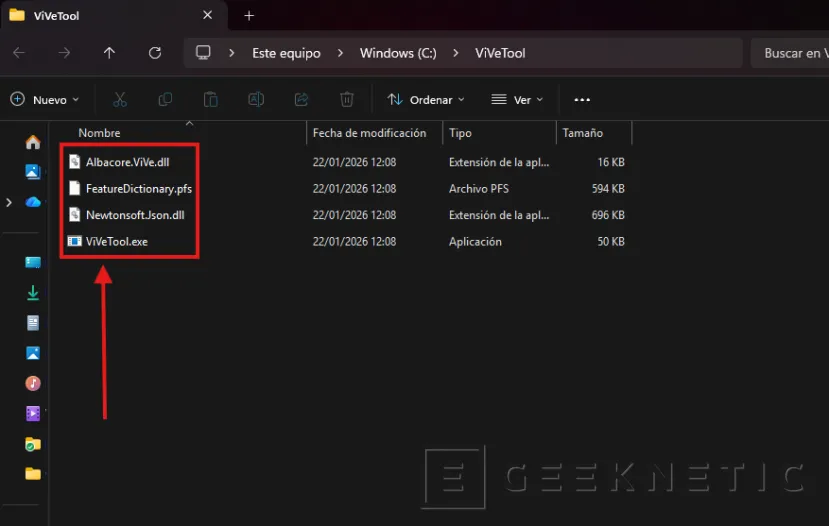
Task: Expand chevron after Este equipo
Action: [340, 53]
